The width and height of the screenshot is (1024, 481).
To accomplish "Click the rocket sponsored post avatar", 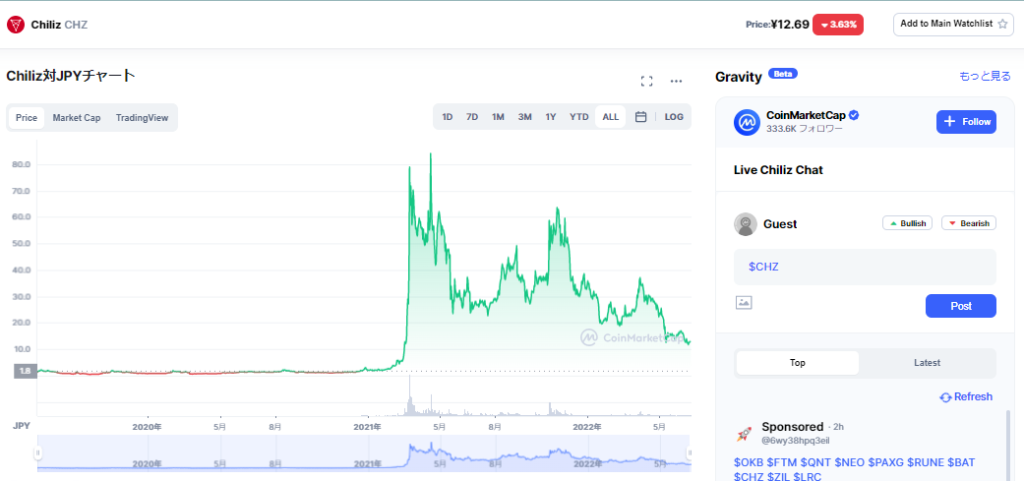I will [744, 433].
